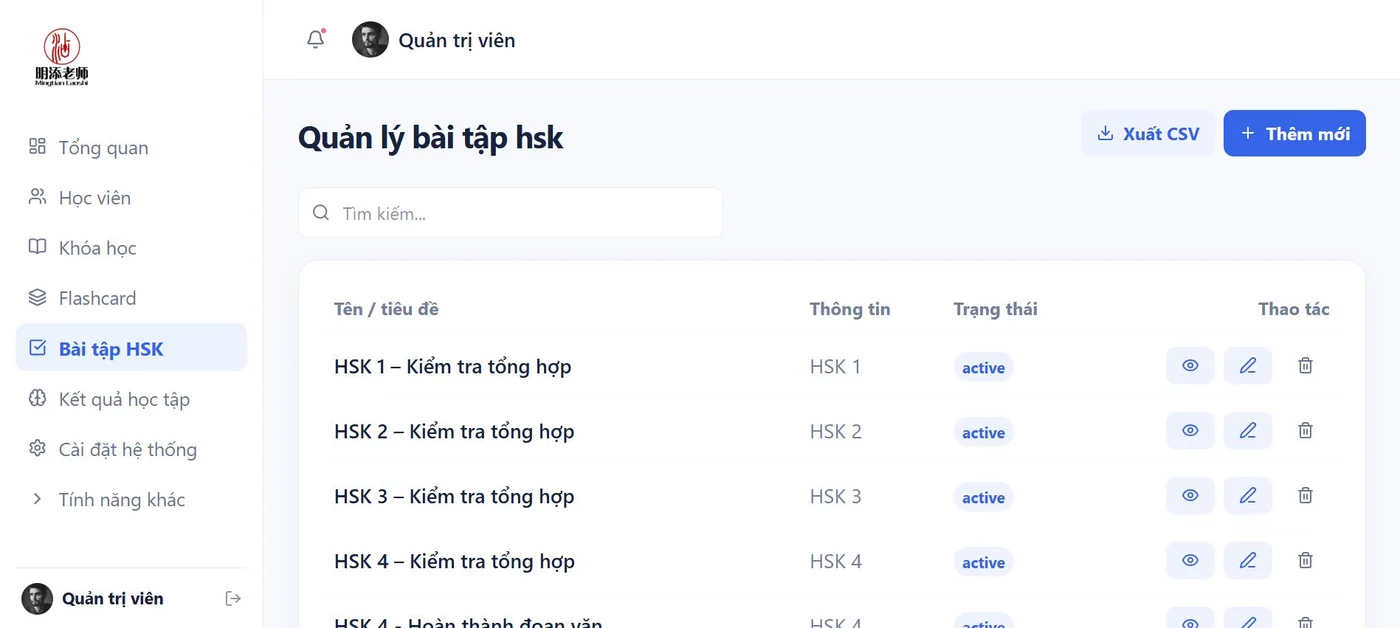The height and width of the screenshot is (628, 1400).
Task: Open Cài đặt hệ thống settings
Action: click(131, 449)
